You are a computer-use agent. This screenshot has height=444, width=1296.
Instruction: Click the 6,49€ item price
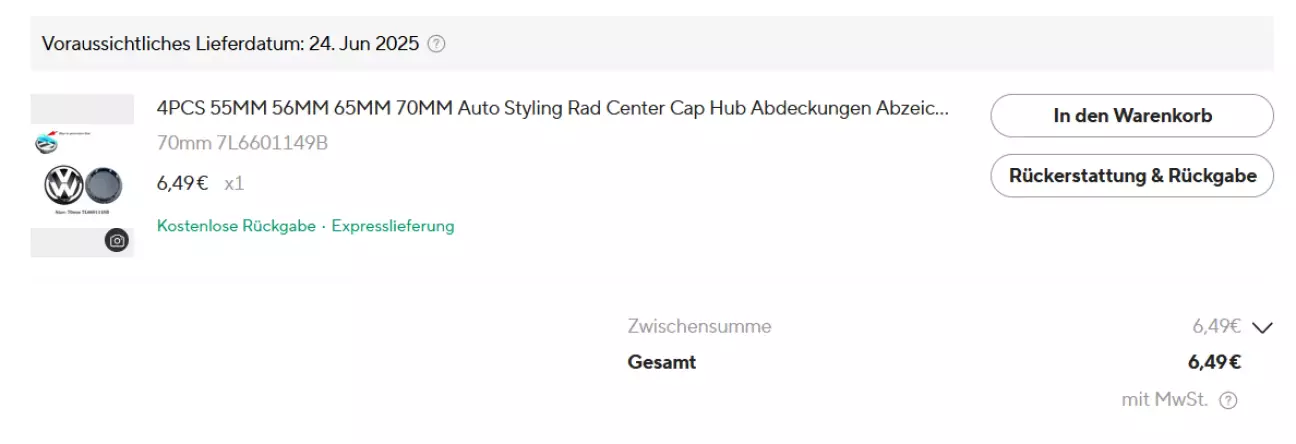(182, 183)
